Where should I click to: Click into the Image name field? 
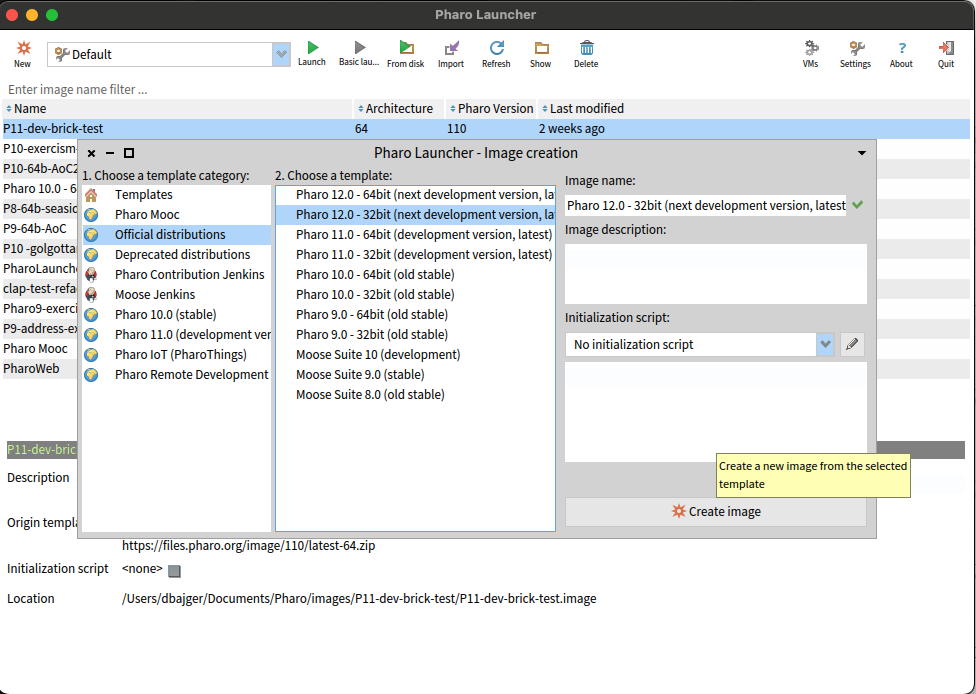[x=706, y=205]
